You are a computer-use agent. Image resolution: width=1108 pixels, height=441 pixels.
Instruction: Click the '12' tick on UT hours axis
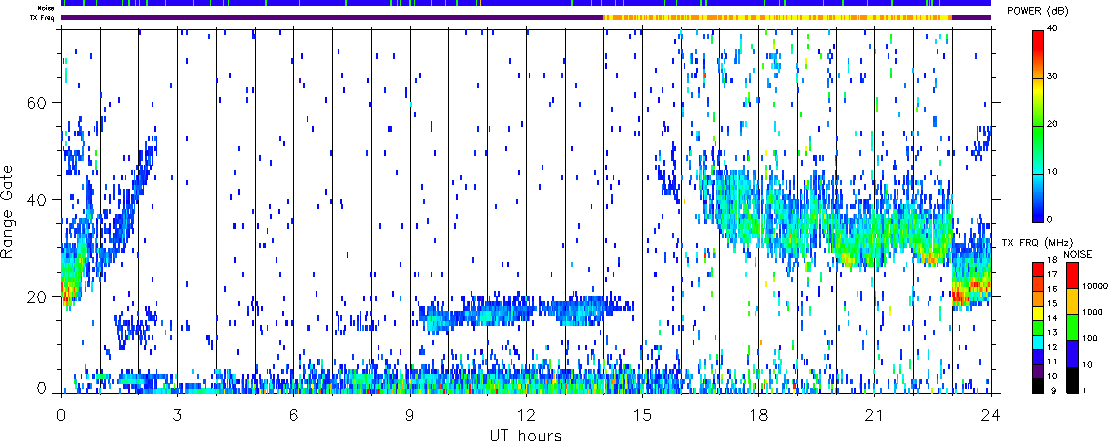526,414
